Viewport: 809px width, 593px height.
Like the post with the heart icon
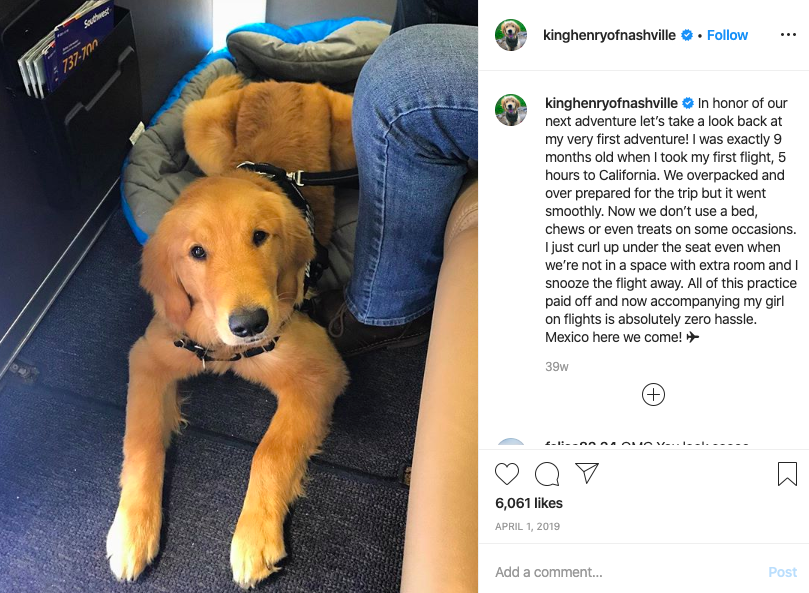coord(507,474)
